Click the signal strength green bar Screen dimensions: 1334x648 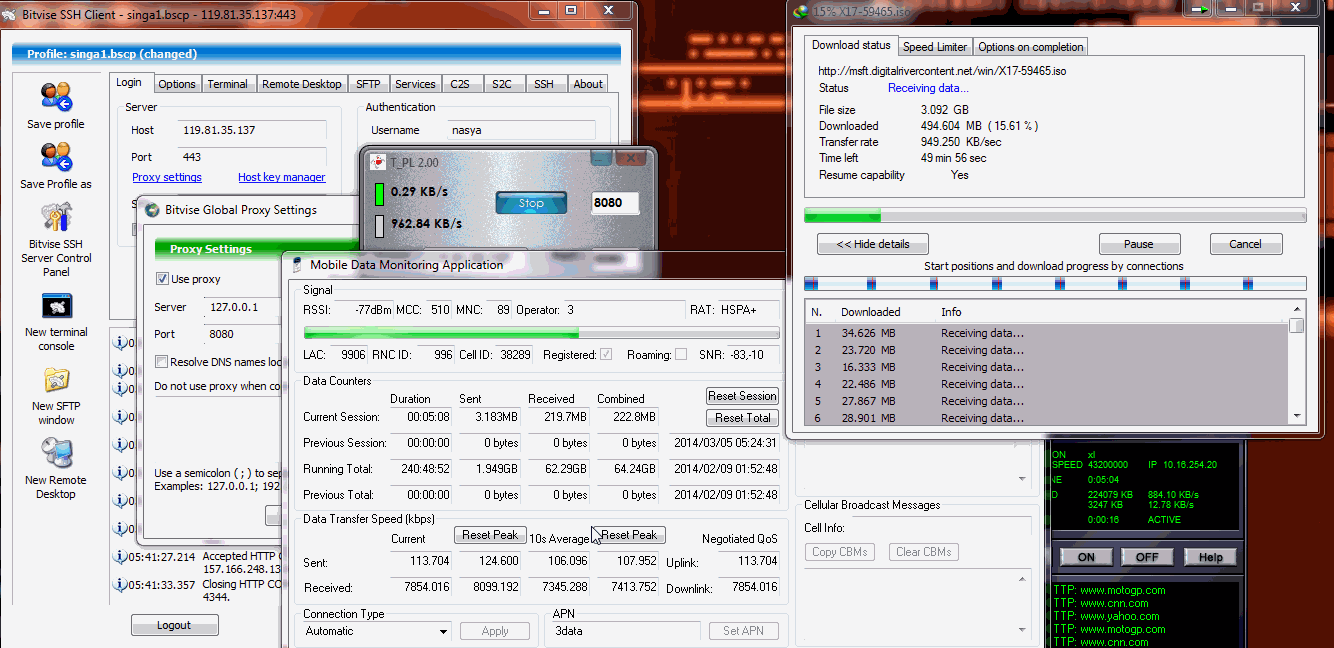pyautogui.click(x=541, y=333)
